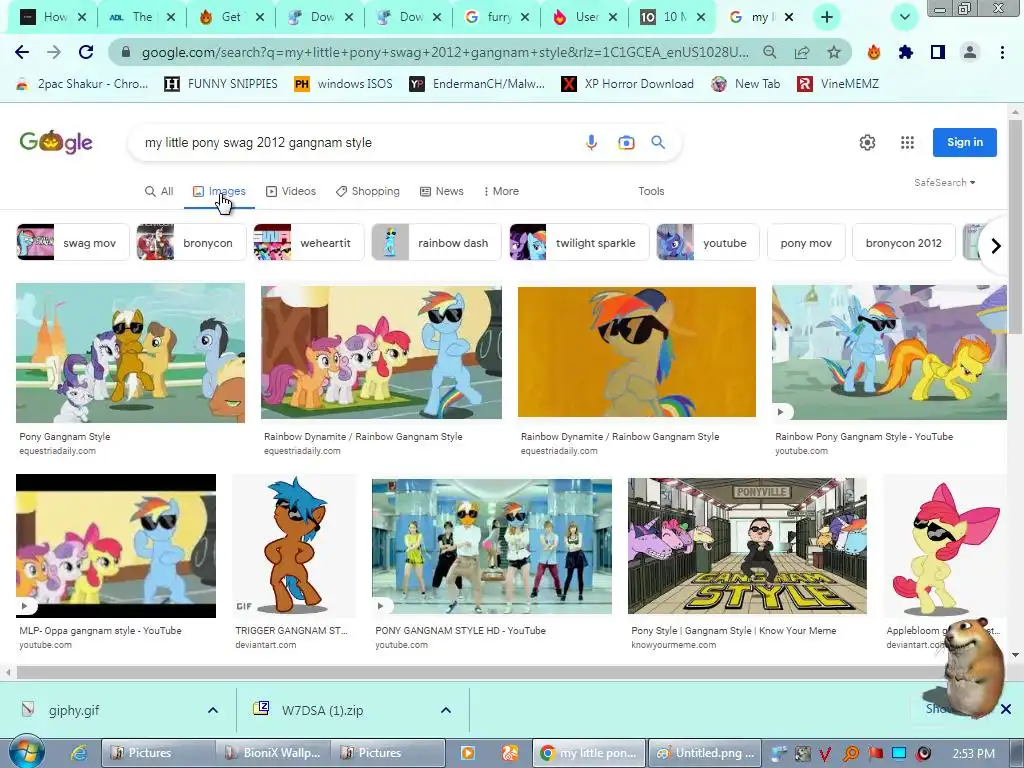The width and height of the screenshot is (1024, 768).
Task: Open the giphy.gif downloaded file
Action: pyautogui.click(x=73, y=710)
